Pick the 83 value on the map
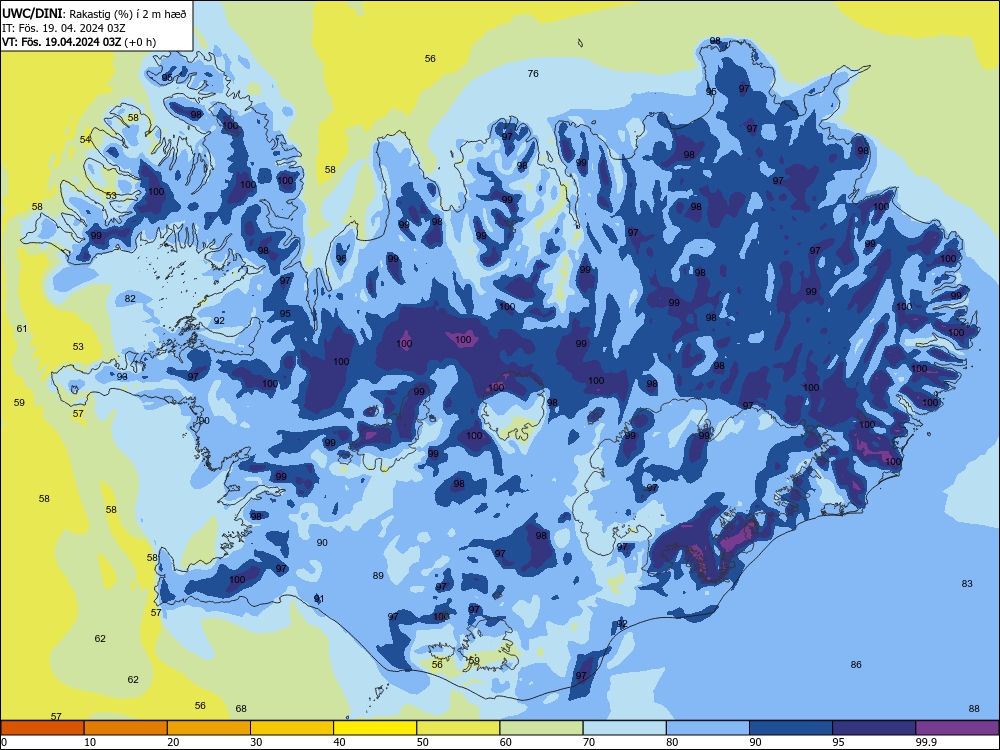Screen dimensions: 1000x750 click(x=967, y=584)
